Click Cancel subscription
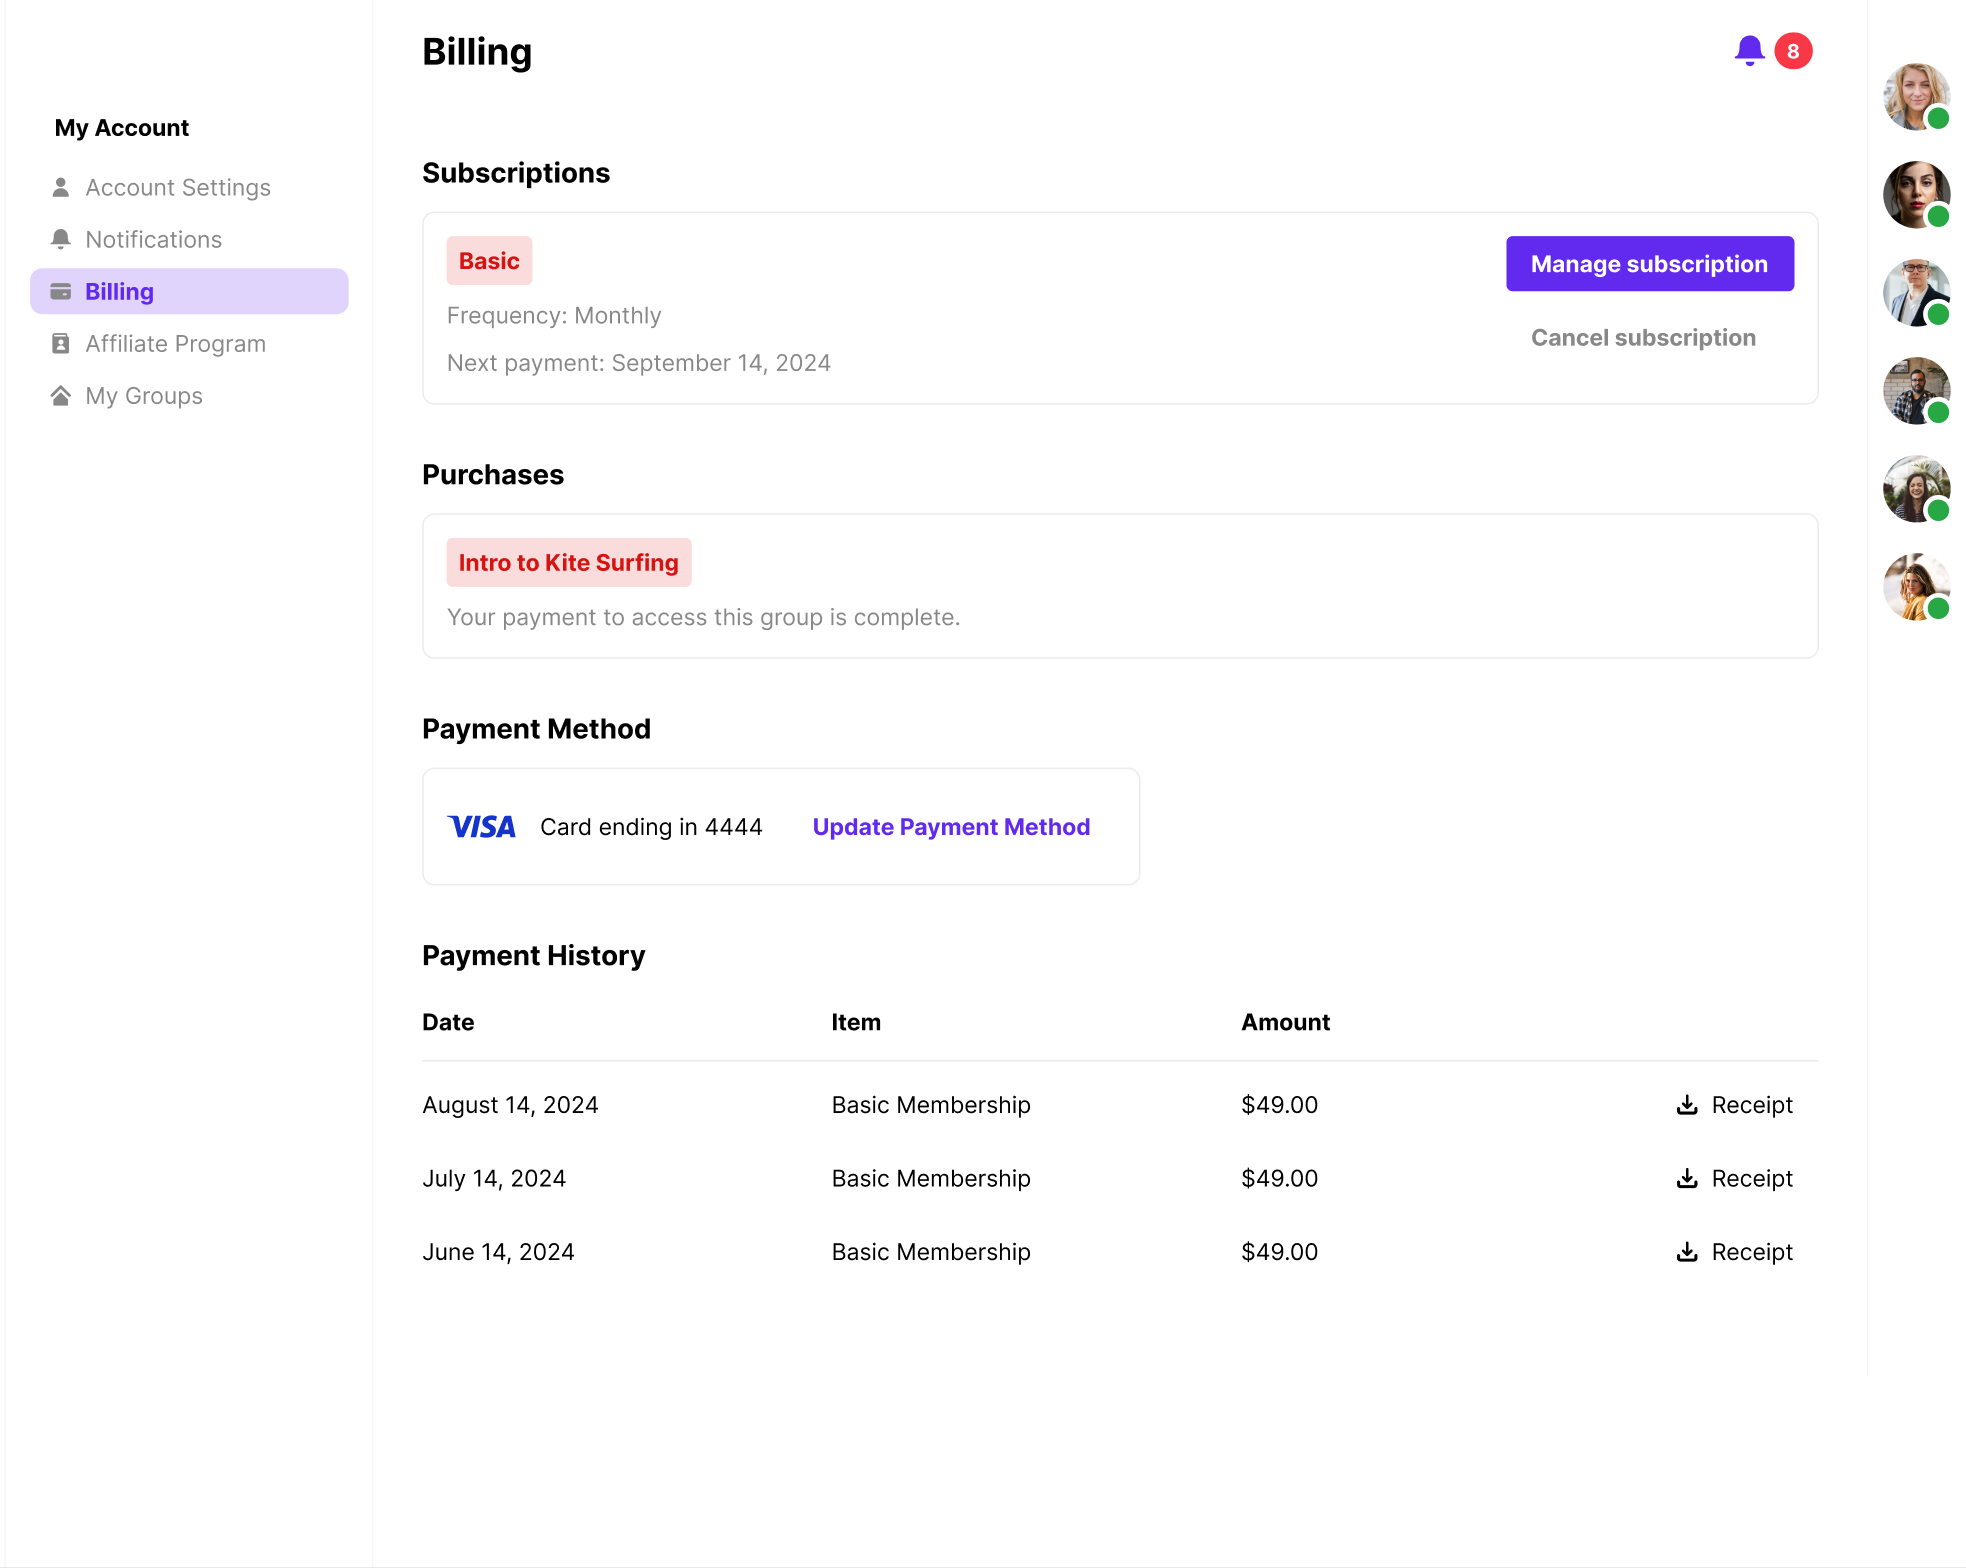This screenshot has height=1568, width=1966. (x=1643, y=338)
